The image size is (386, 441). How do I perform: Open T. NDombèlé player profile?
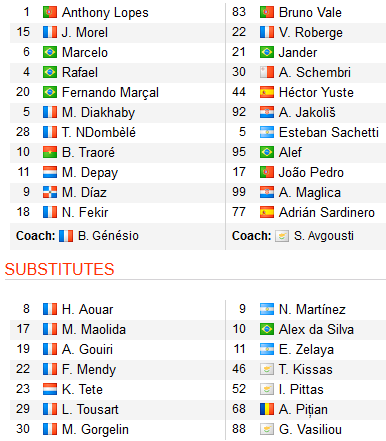coord(99,132)
